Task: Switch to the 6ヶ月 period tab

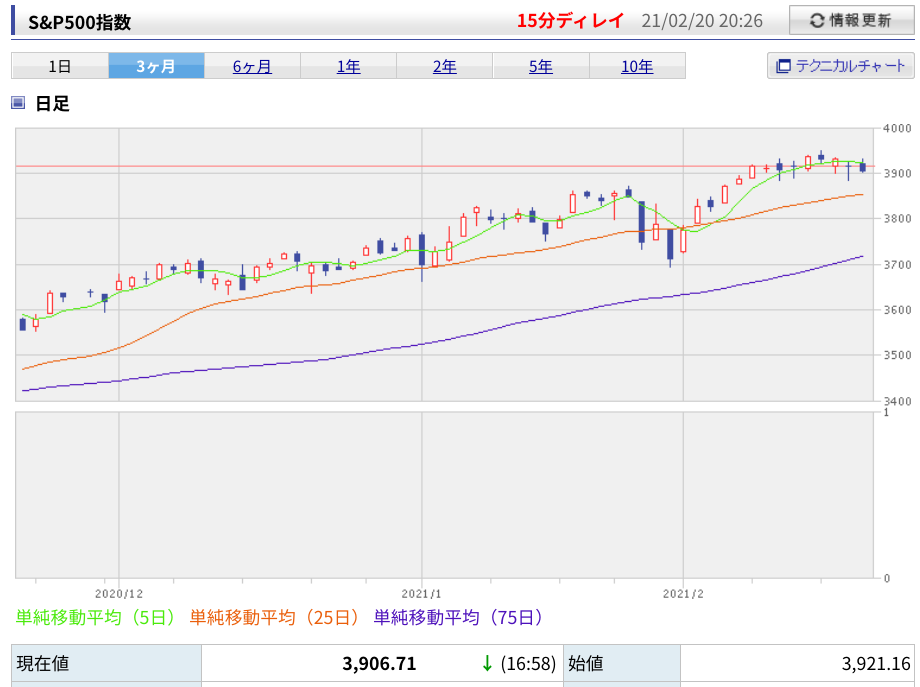Action: 252,66
